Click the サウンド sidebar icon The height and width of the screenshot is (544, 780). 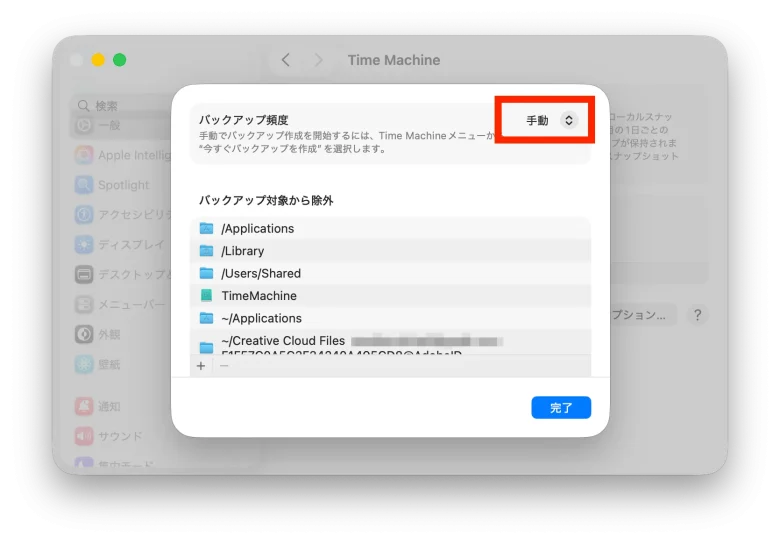tap(84, 436)
